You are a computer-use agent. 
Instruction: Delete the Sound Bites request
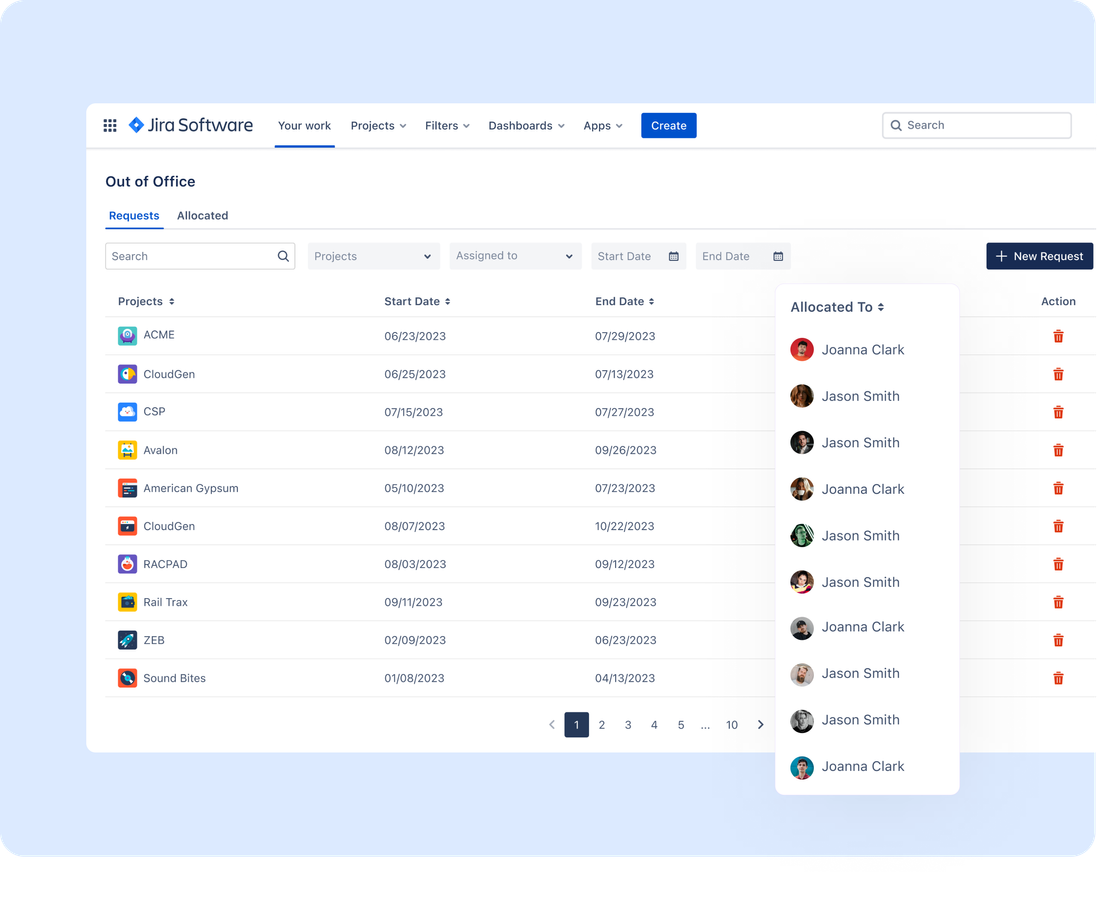1059,678
